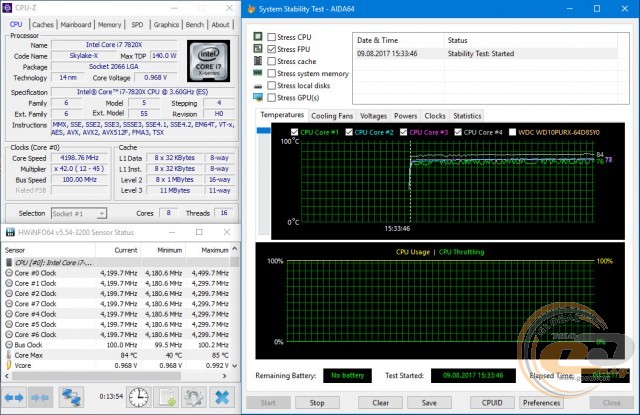
Task: Click the HWiNFO collapse arrows icon
Action: (40, 397)
